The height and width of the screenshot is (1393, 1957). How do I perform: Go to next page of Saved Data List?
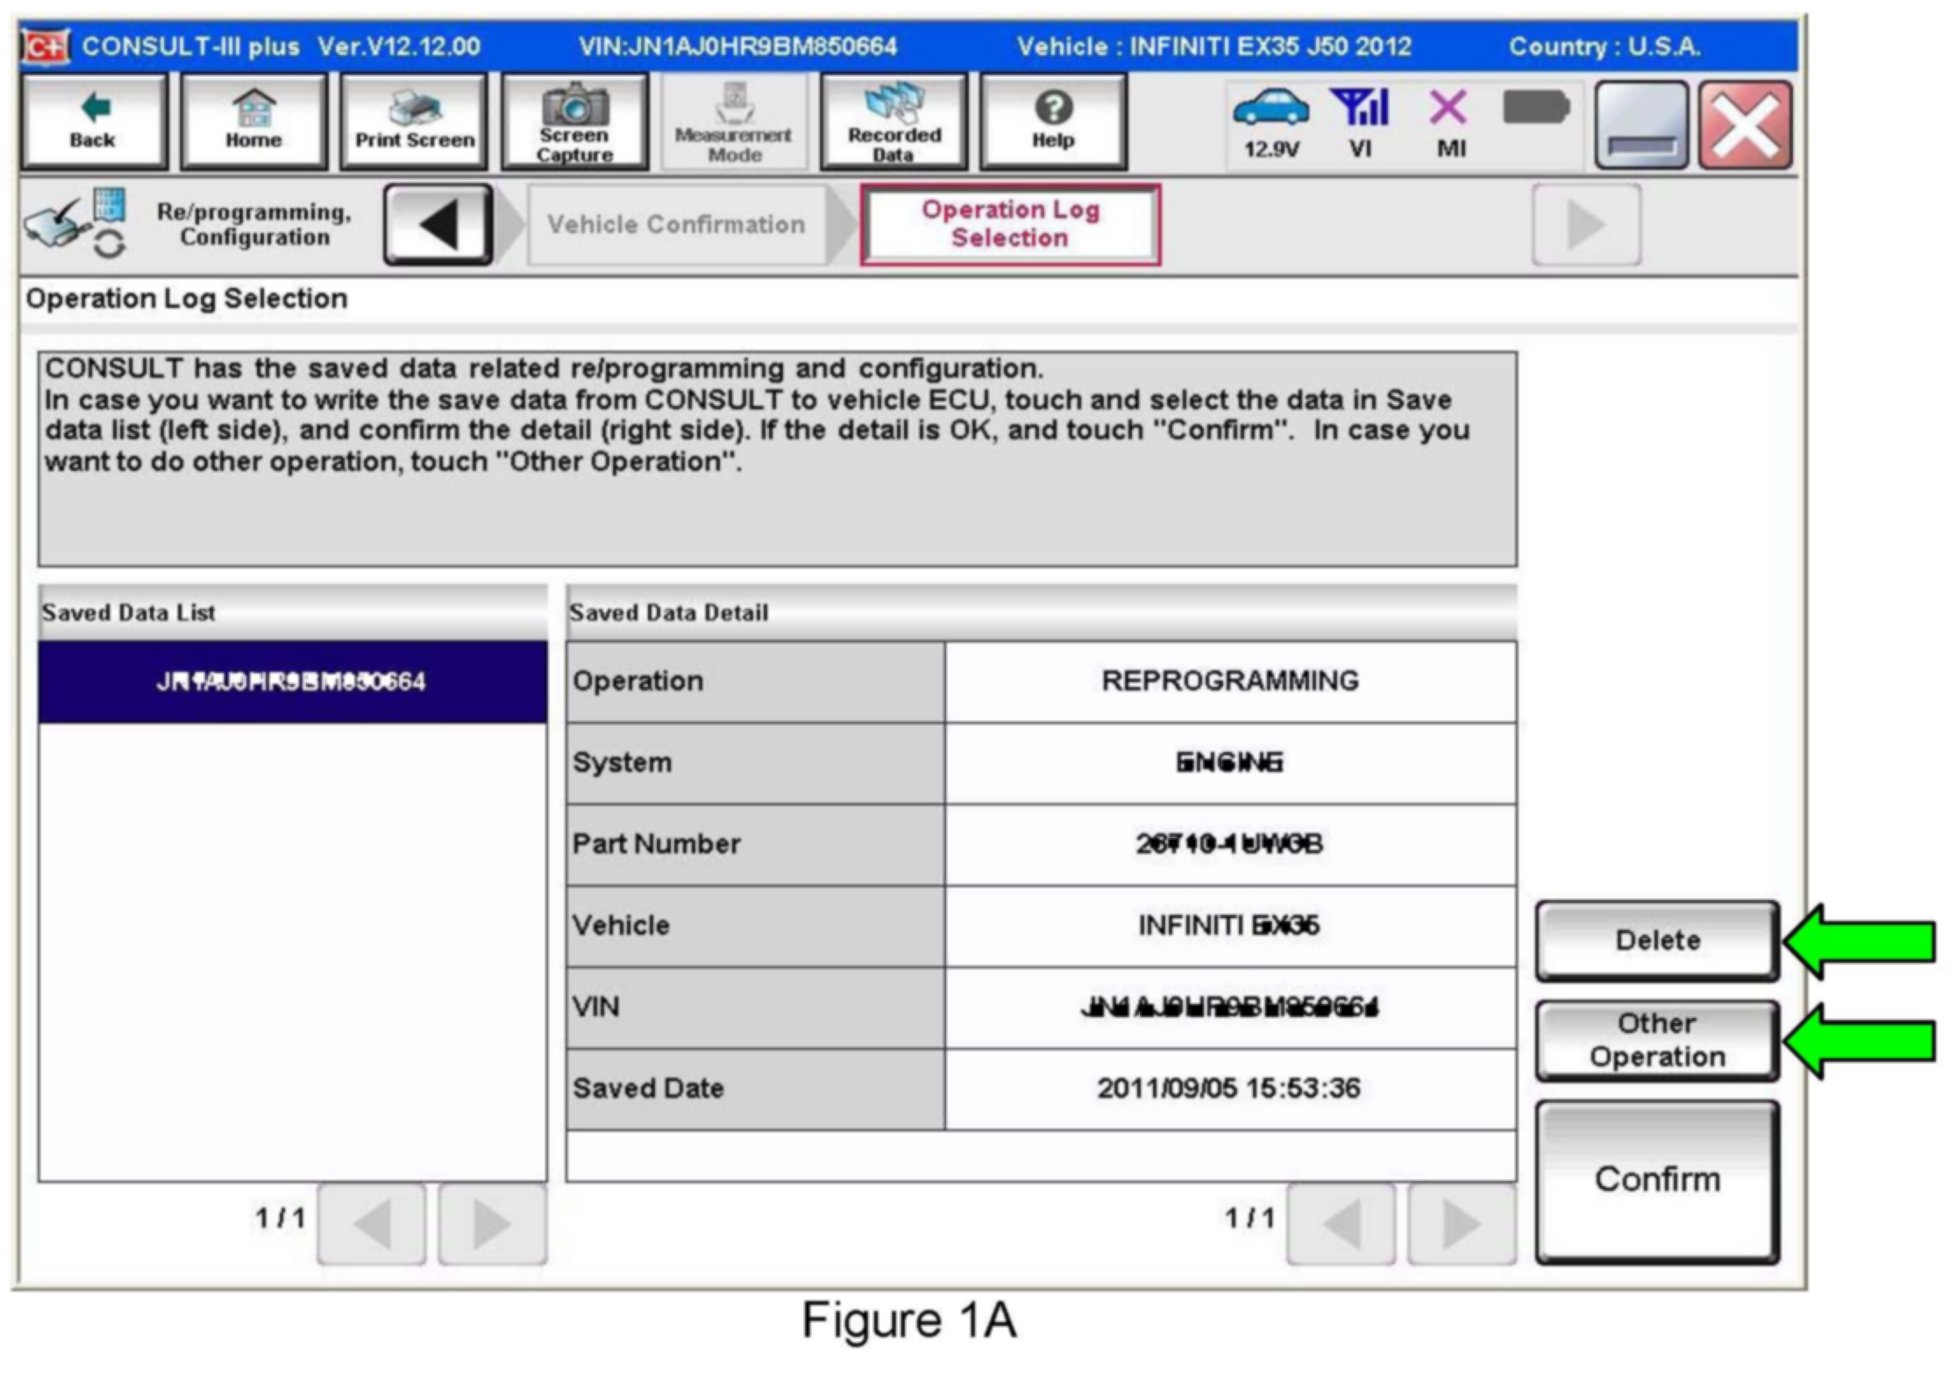click(x=491, y=1224)
